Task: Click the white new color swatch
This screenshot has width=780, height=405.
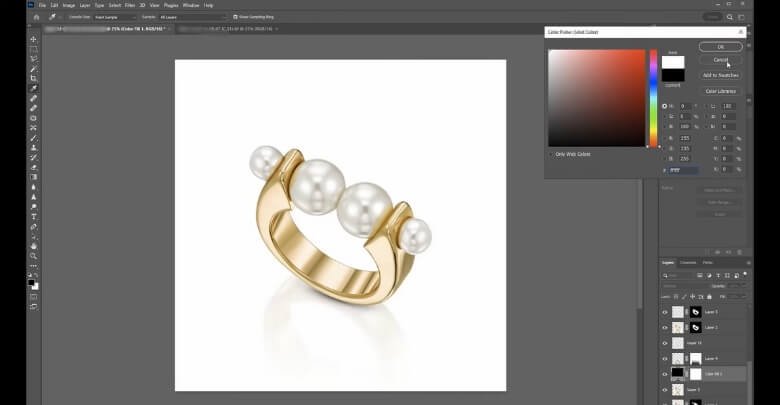Action: tap(673, 62)
